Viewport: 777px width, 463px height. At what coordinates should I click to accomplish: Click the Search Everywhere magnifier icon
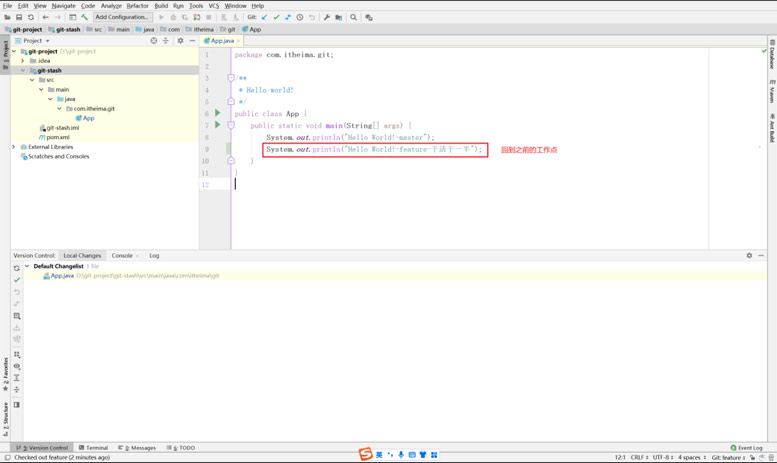353,17
